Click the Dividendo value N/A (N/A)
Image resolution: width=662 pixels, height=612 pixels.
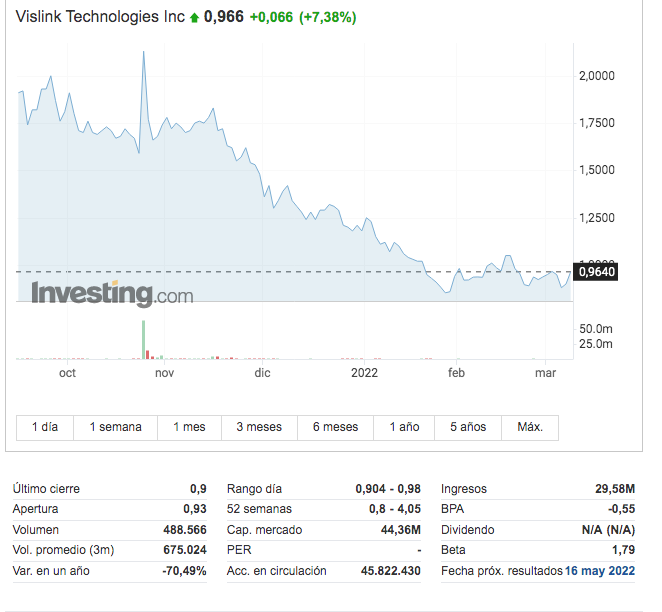click(608, 530)
